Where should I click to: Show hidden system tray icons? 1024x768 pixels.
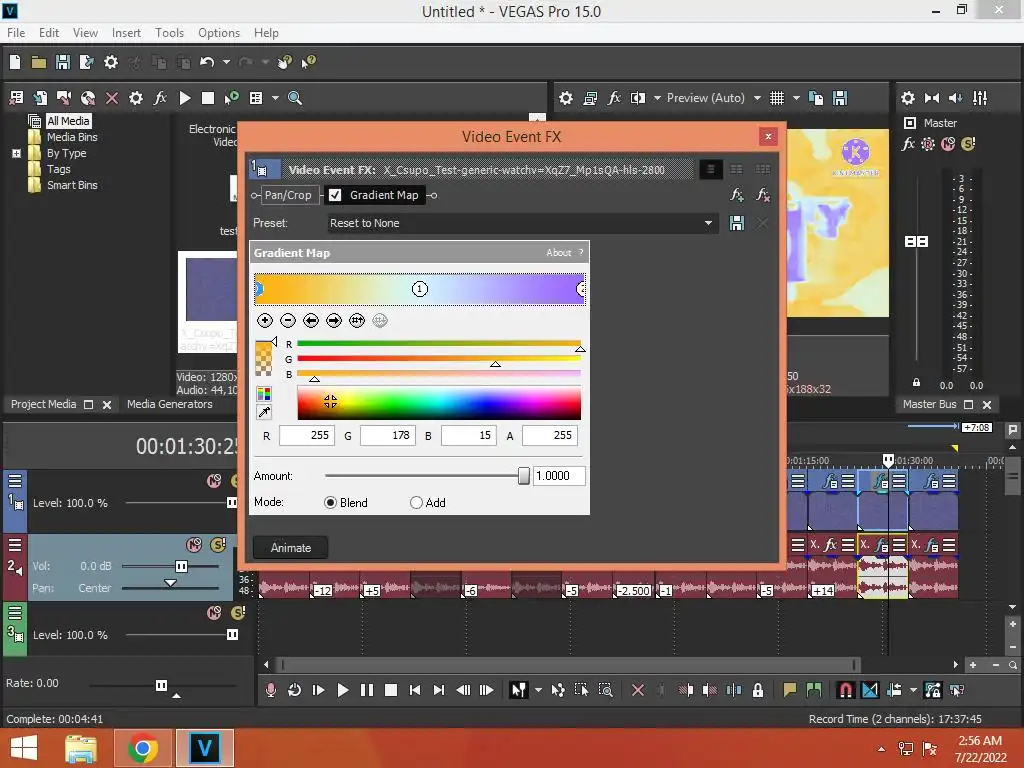[882, 749]
